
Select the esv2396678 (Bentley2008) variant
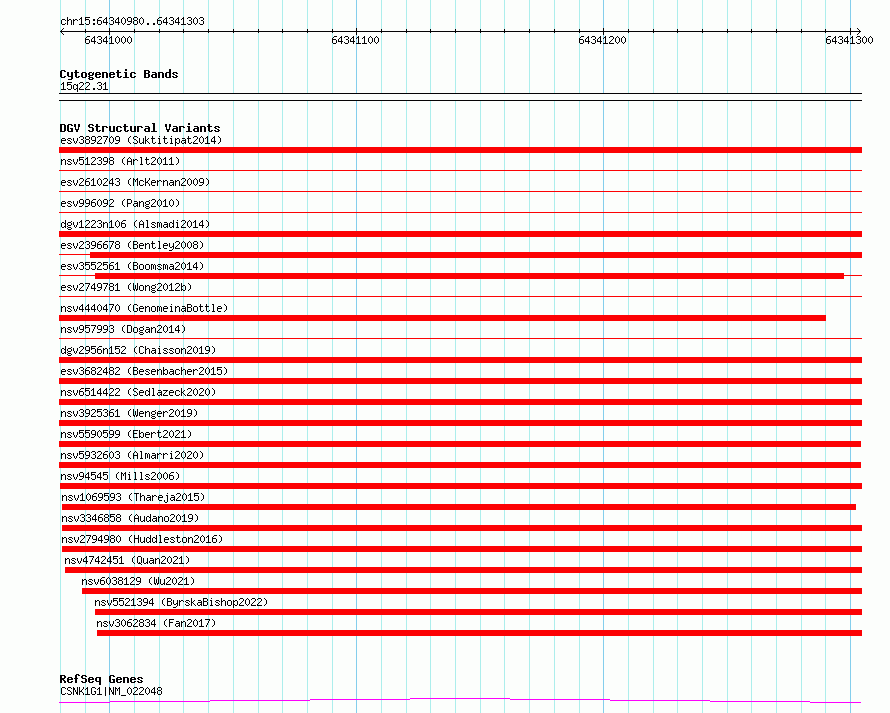click(132, 245)
